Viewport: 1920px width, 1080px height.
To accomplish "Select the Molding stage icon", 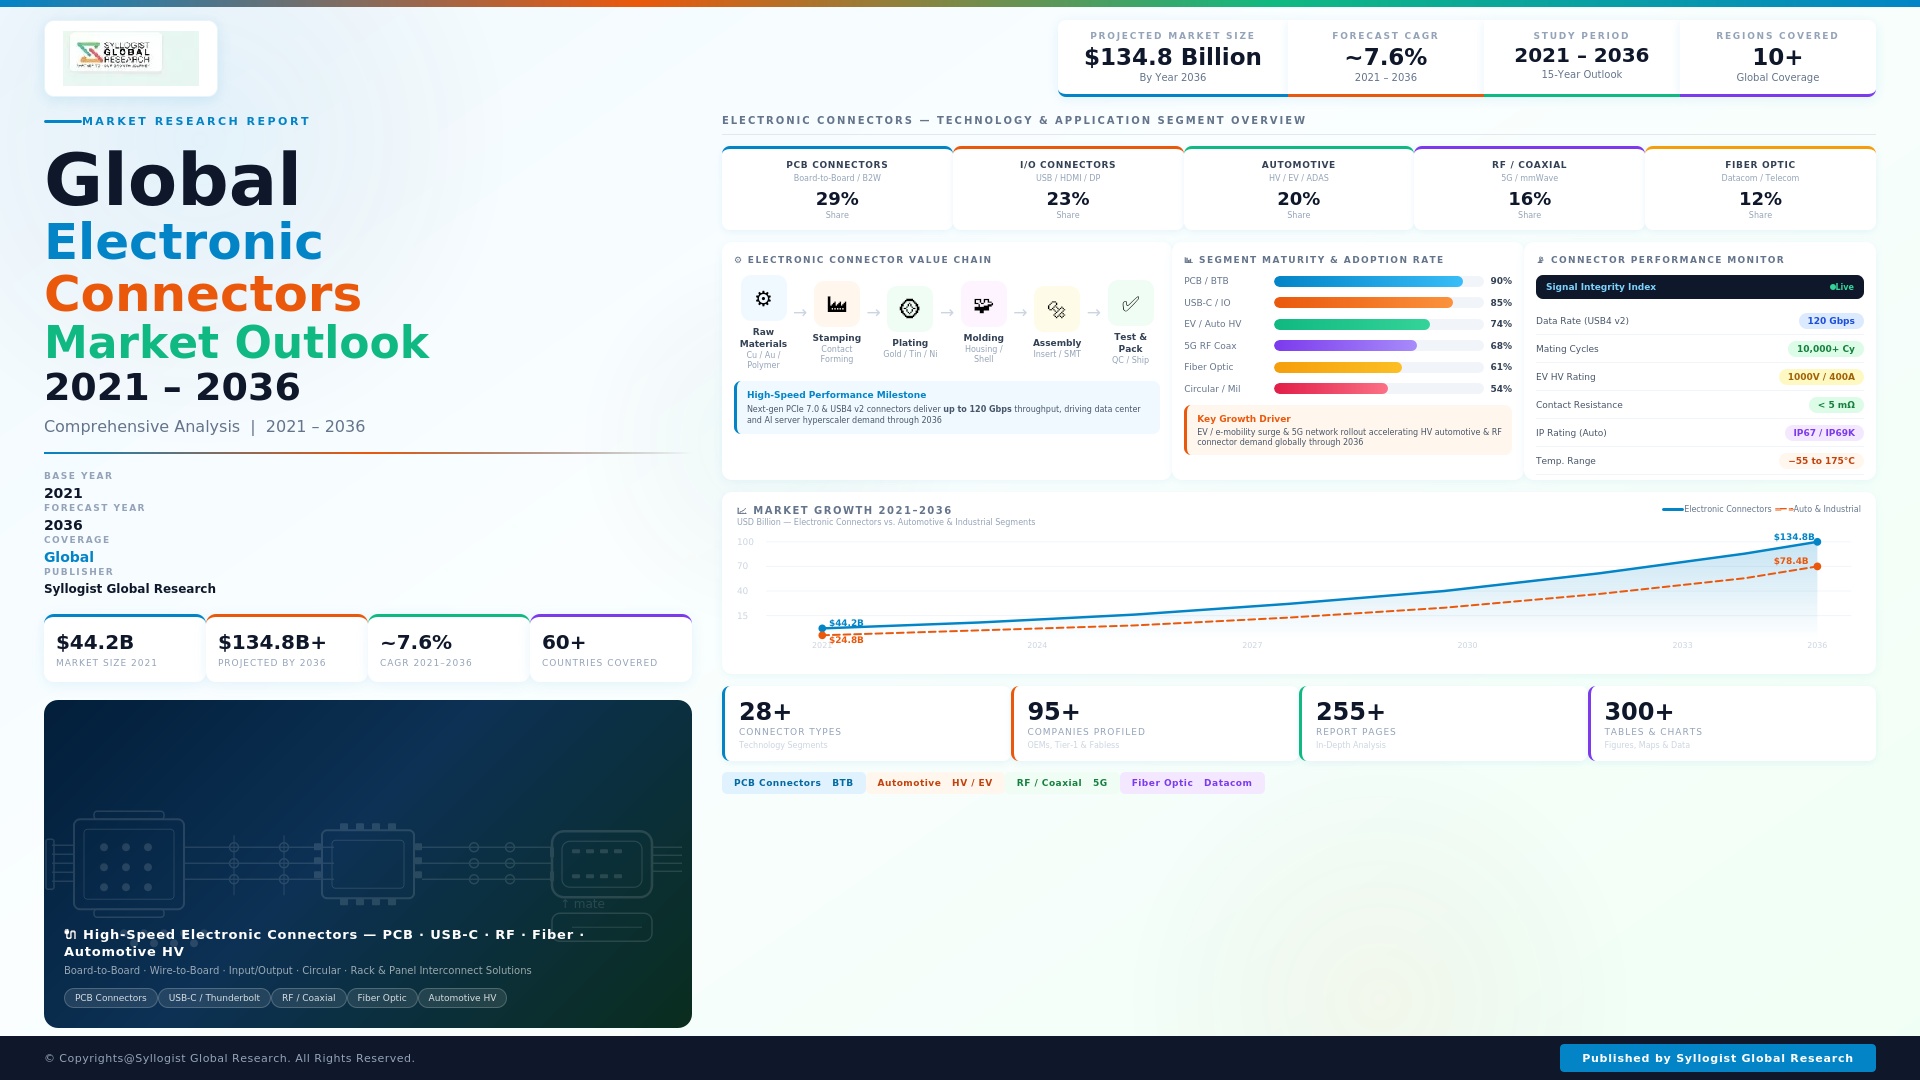I will pyautogui.click(x=983, y=305).
